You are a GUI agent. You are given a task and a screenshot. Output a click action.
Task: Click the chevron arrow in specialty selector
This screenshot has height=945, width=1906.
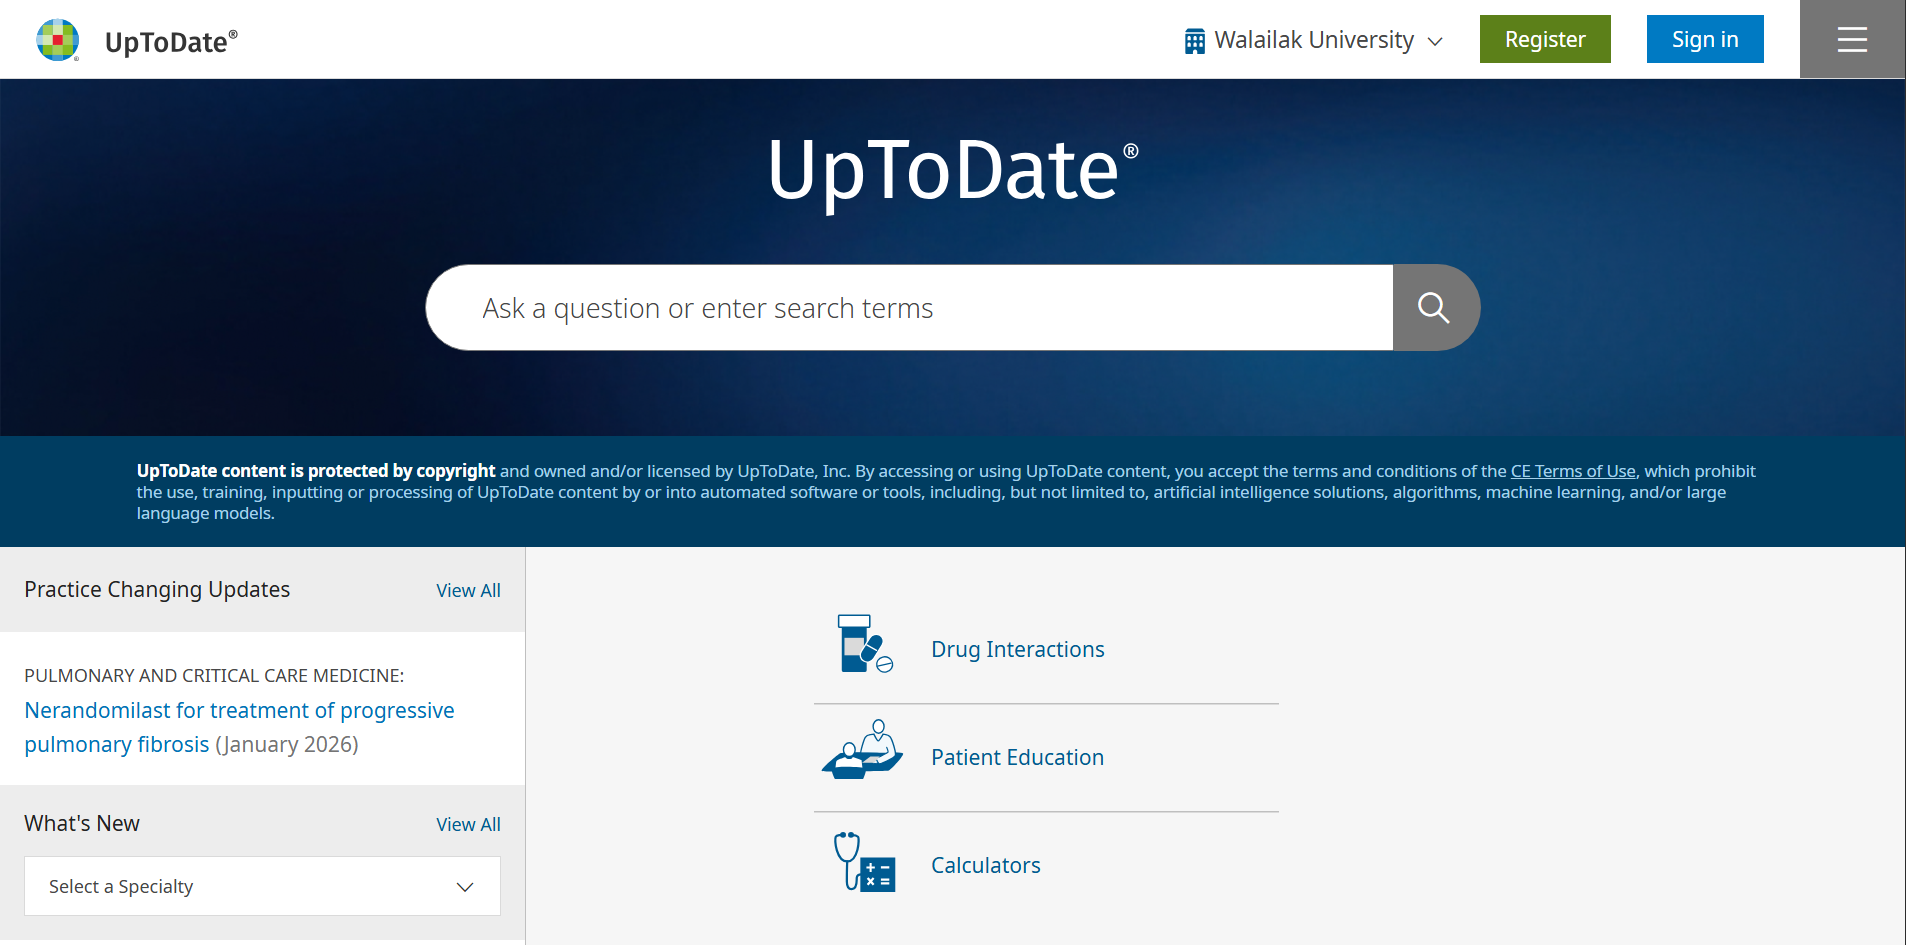465,887
